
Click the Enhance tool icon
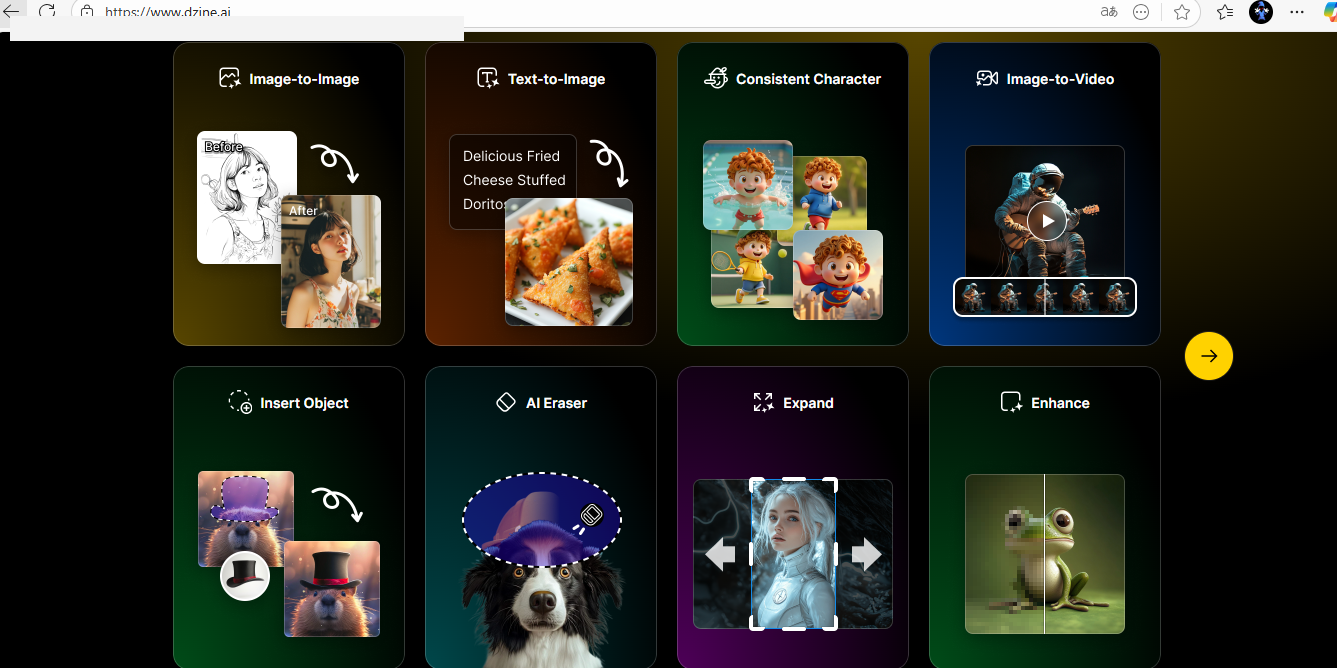(x=1012, y=402)
